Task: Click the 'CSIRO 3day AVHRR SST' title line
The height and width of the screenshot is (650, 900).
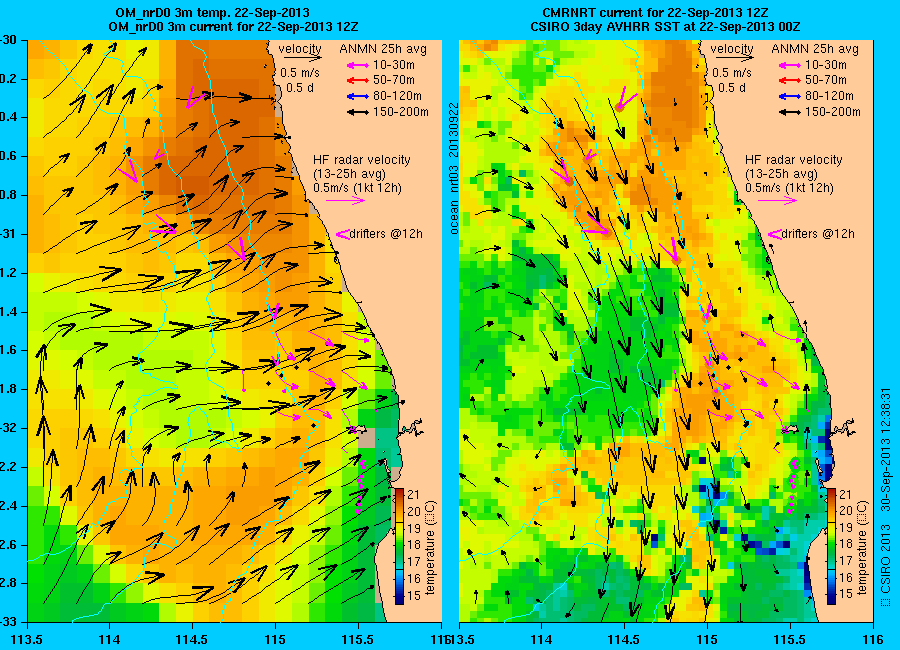Action: tap(665, 26)
